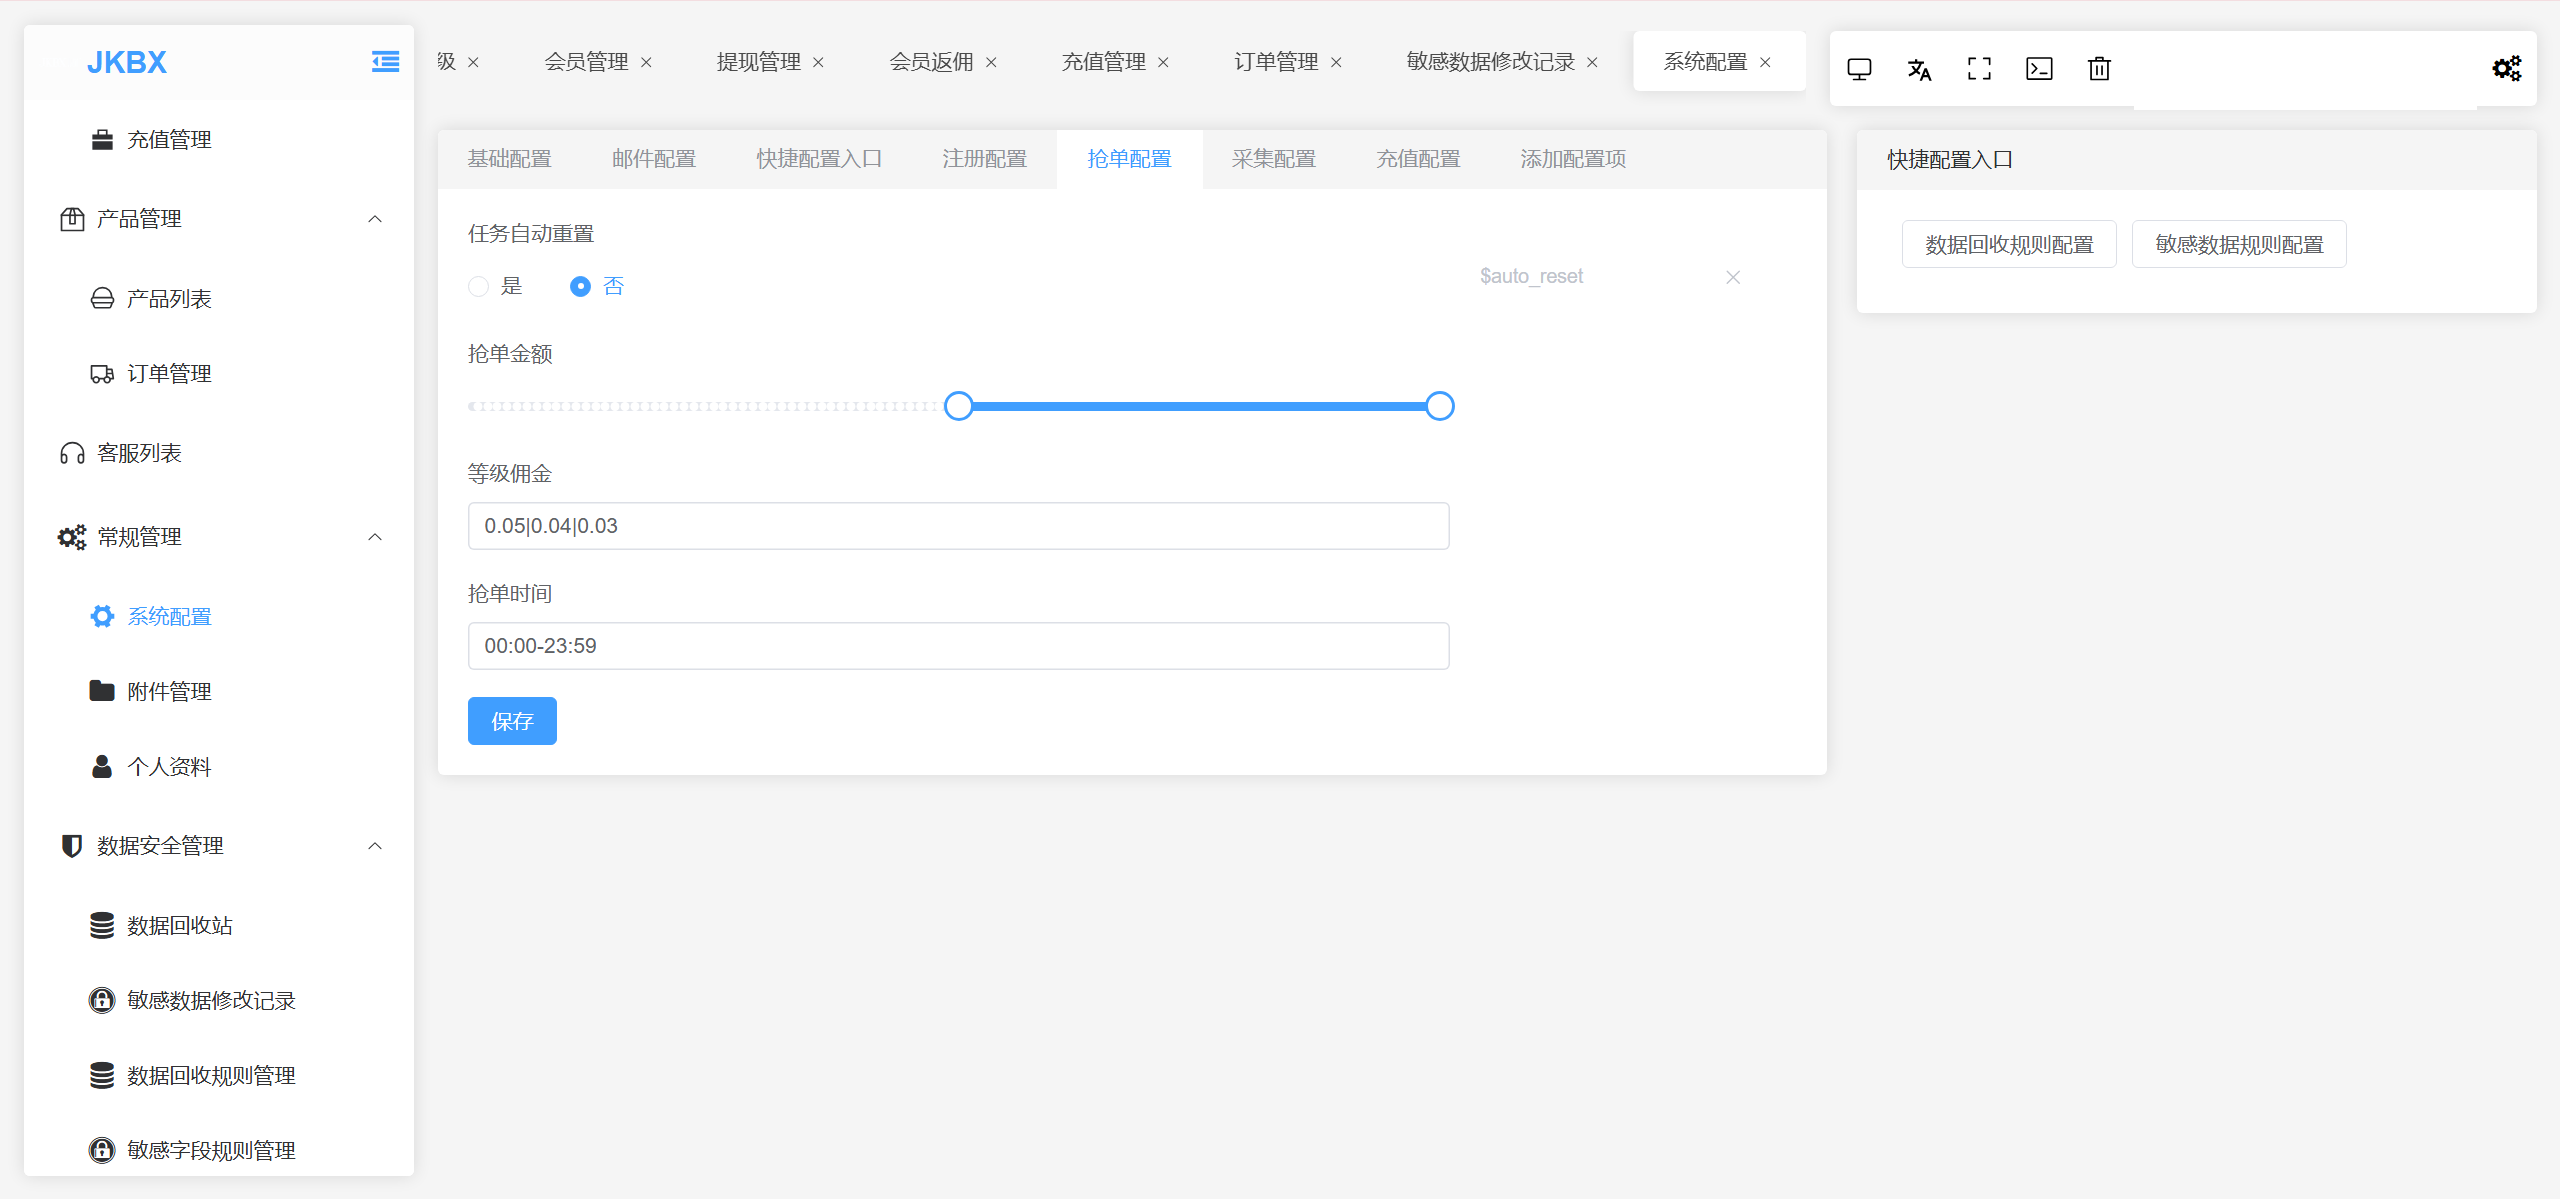Switch to the 基础配置 tab
The width and height of the screenshot is (2560, 1199).
[509, 159]
